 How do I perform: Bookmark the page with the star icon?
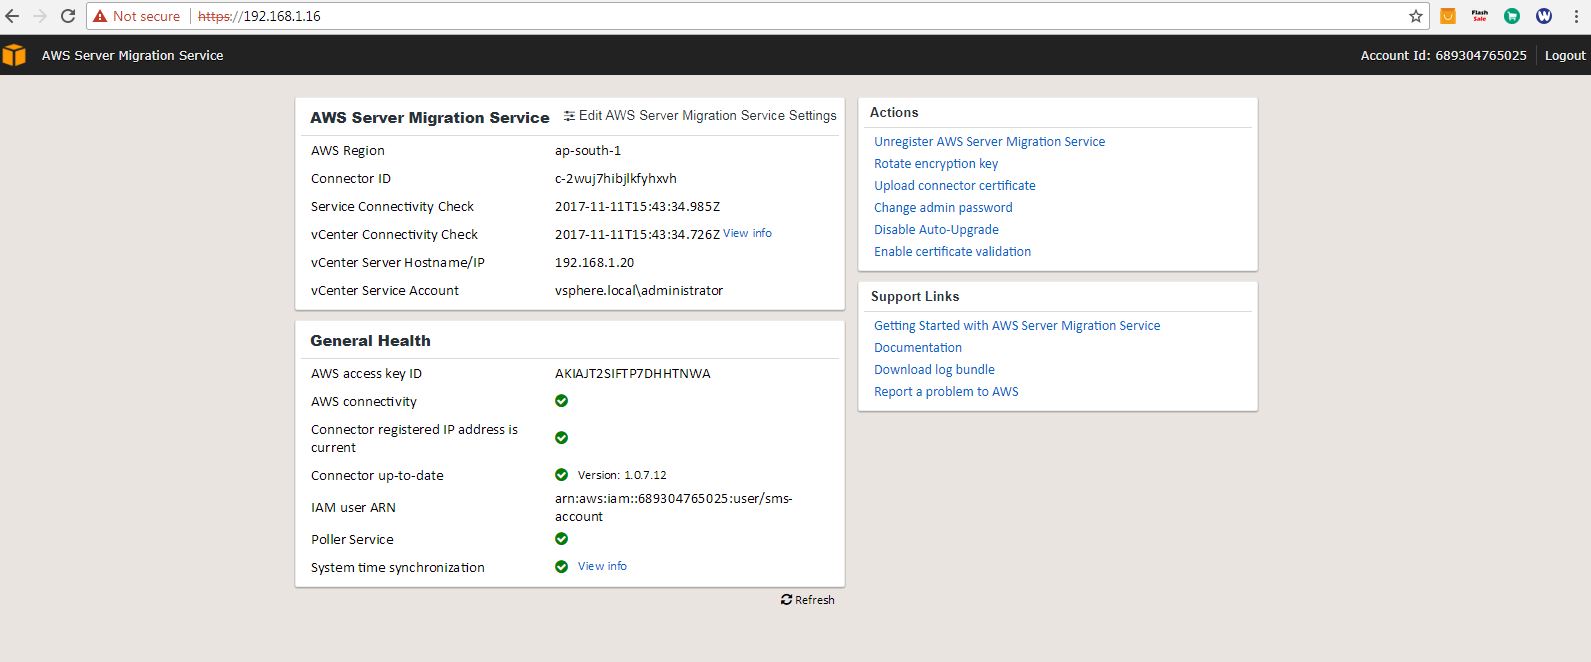pos(1415,16)
